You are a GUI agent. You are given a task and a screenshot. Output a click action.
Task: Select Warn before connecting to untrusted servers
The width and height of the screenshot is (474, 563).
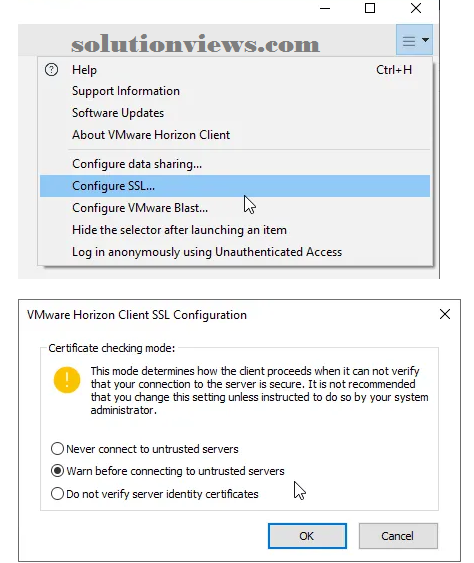pos(168,471)
